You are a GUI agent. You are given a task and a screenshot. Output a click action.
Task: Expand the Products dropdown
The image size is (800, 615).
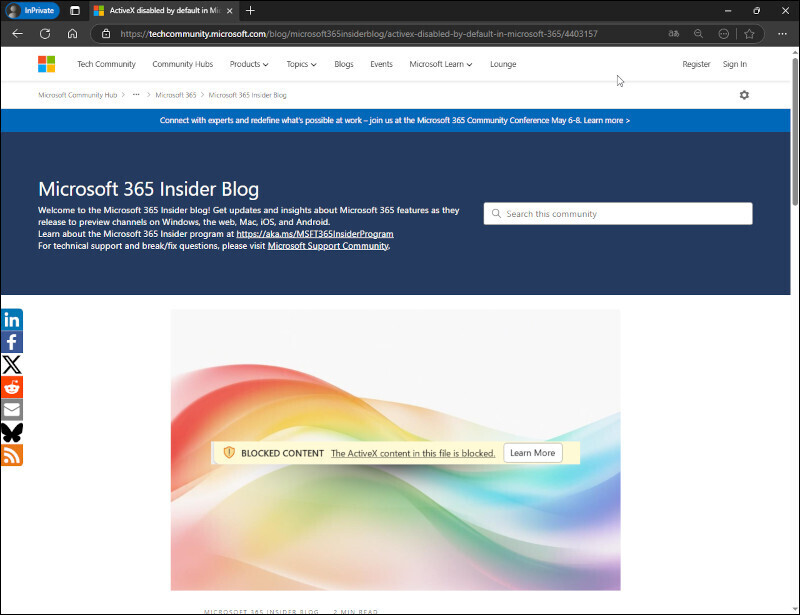(249, 64)
